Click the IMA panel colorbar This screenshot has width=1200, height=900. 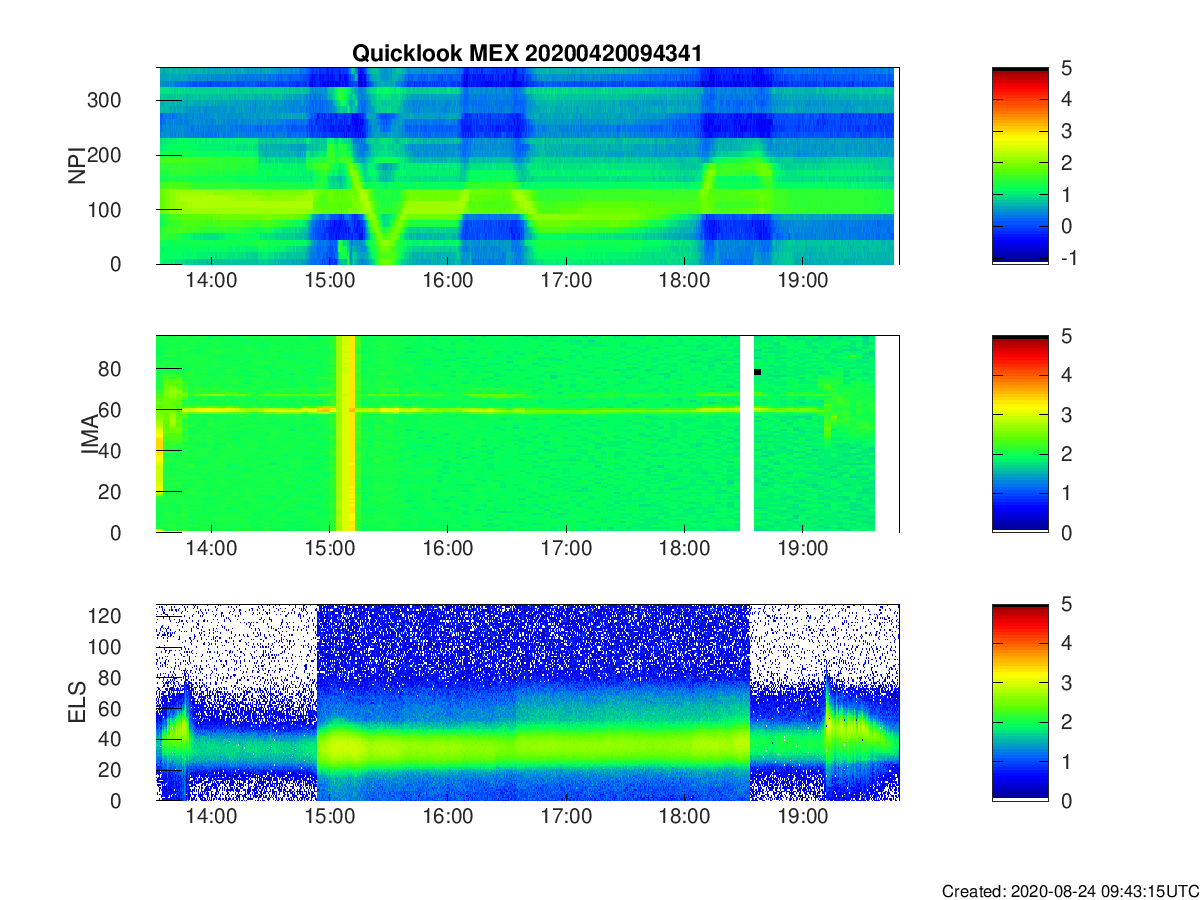point(1020,434)
